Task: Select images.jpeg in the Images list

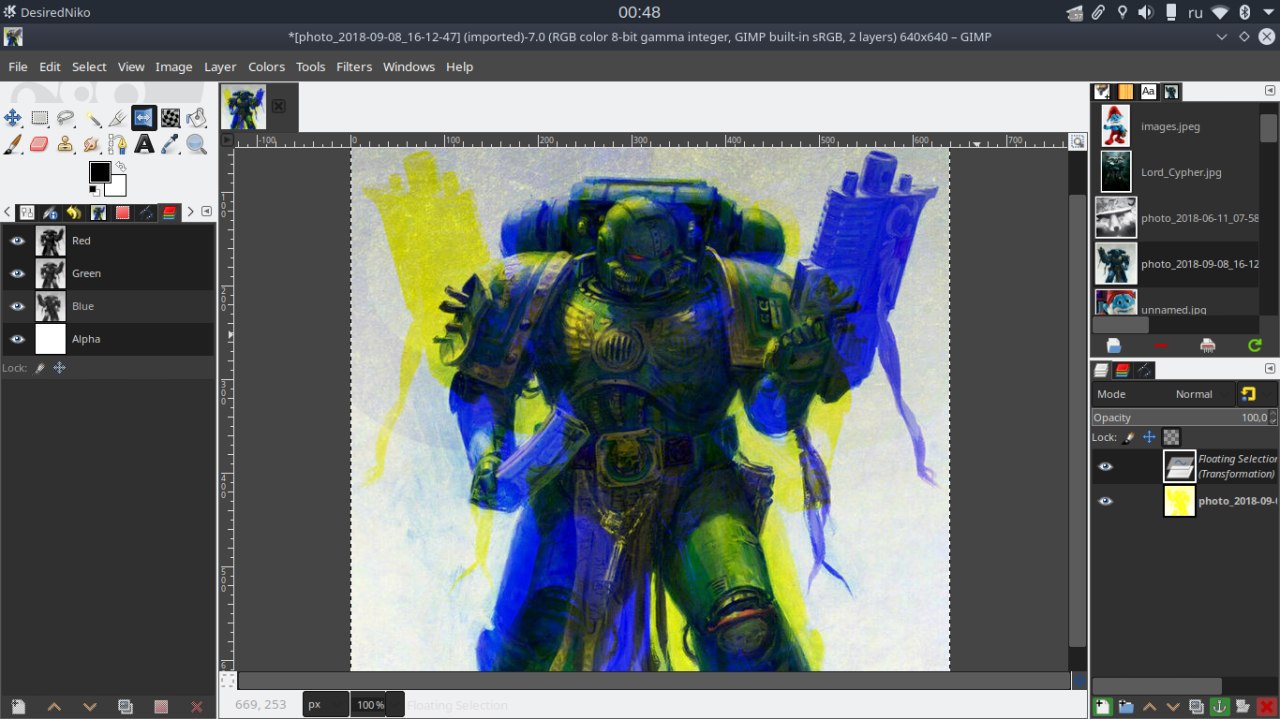Action: pyautogui.click(x=1174, y=126)
